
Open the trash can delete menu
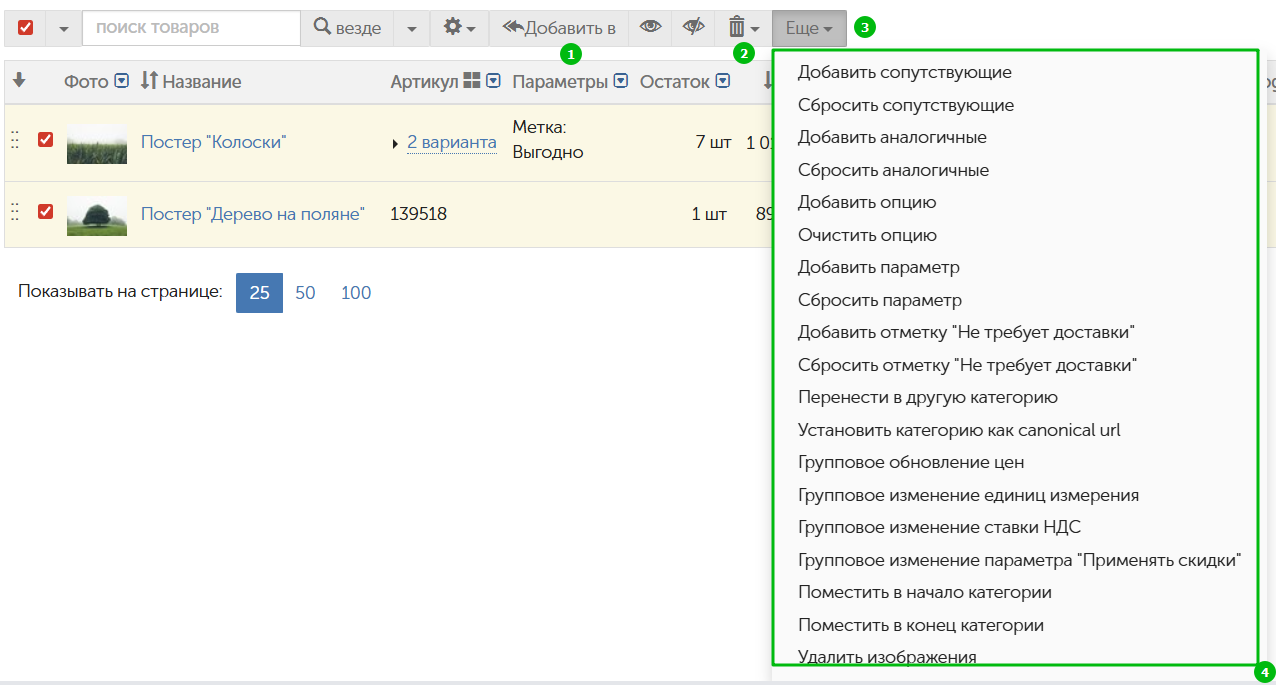[x=744, y=28]
